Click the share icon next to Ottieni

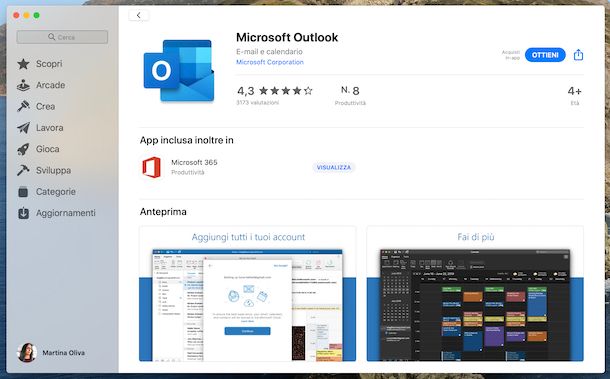click(578, 55)
